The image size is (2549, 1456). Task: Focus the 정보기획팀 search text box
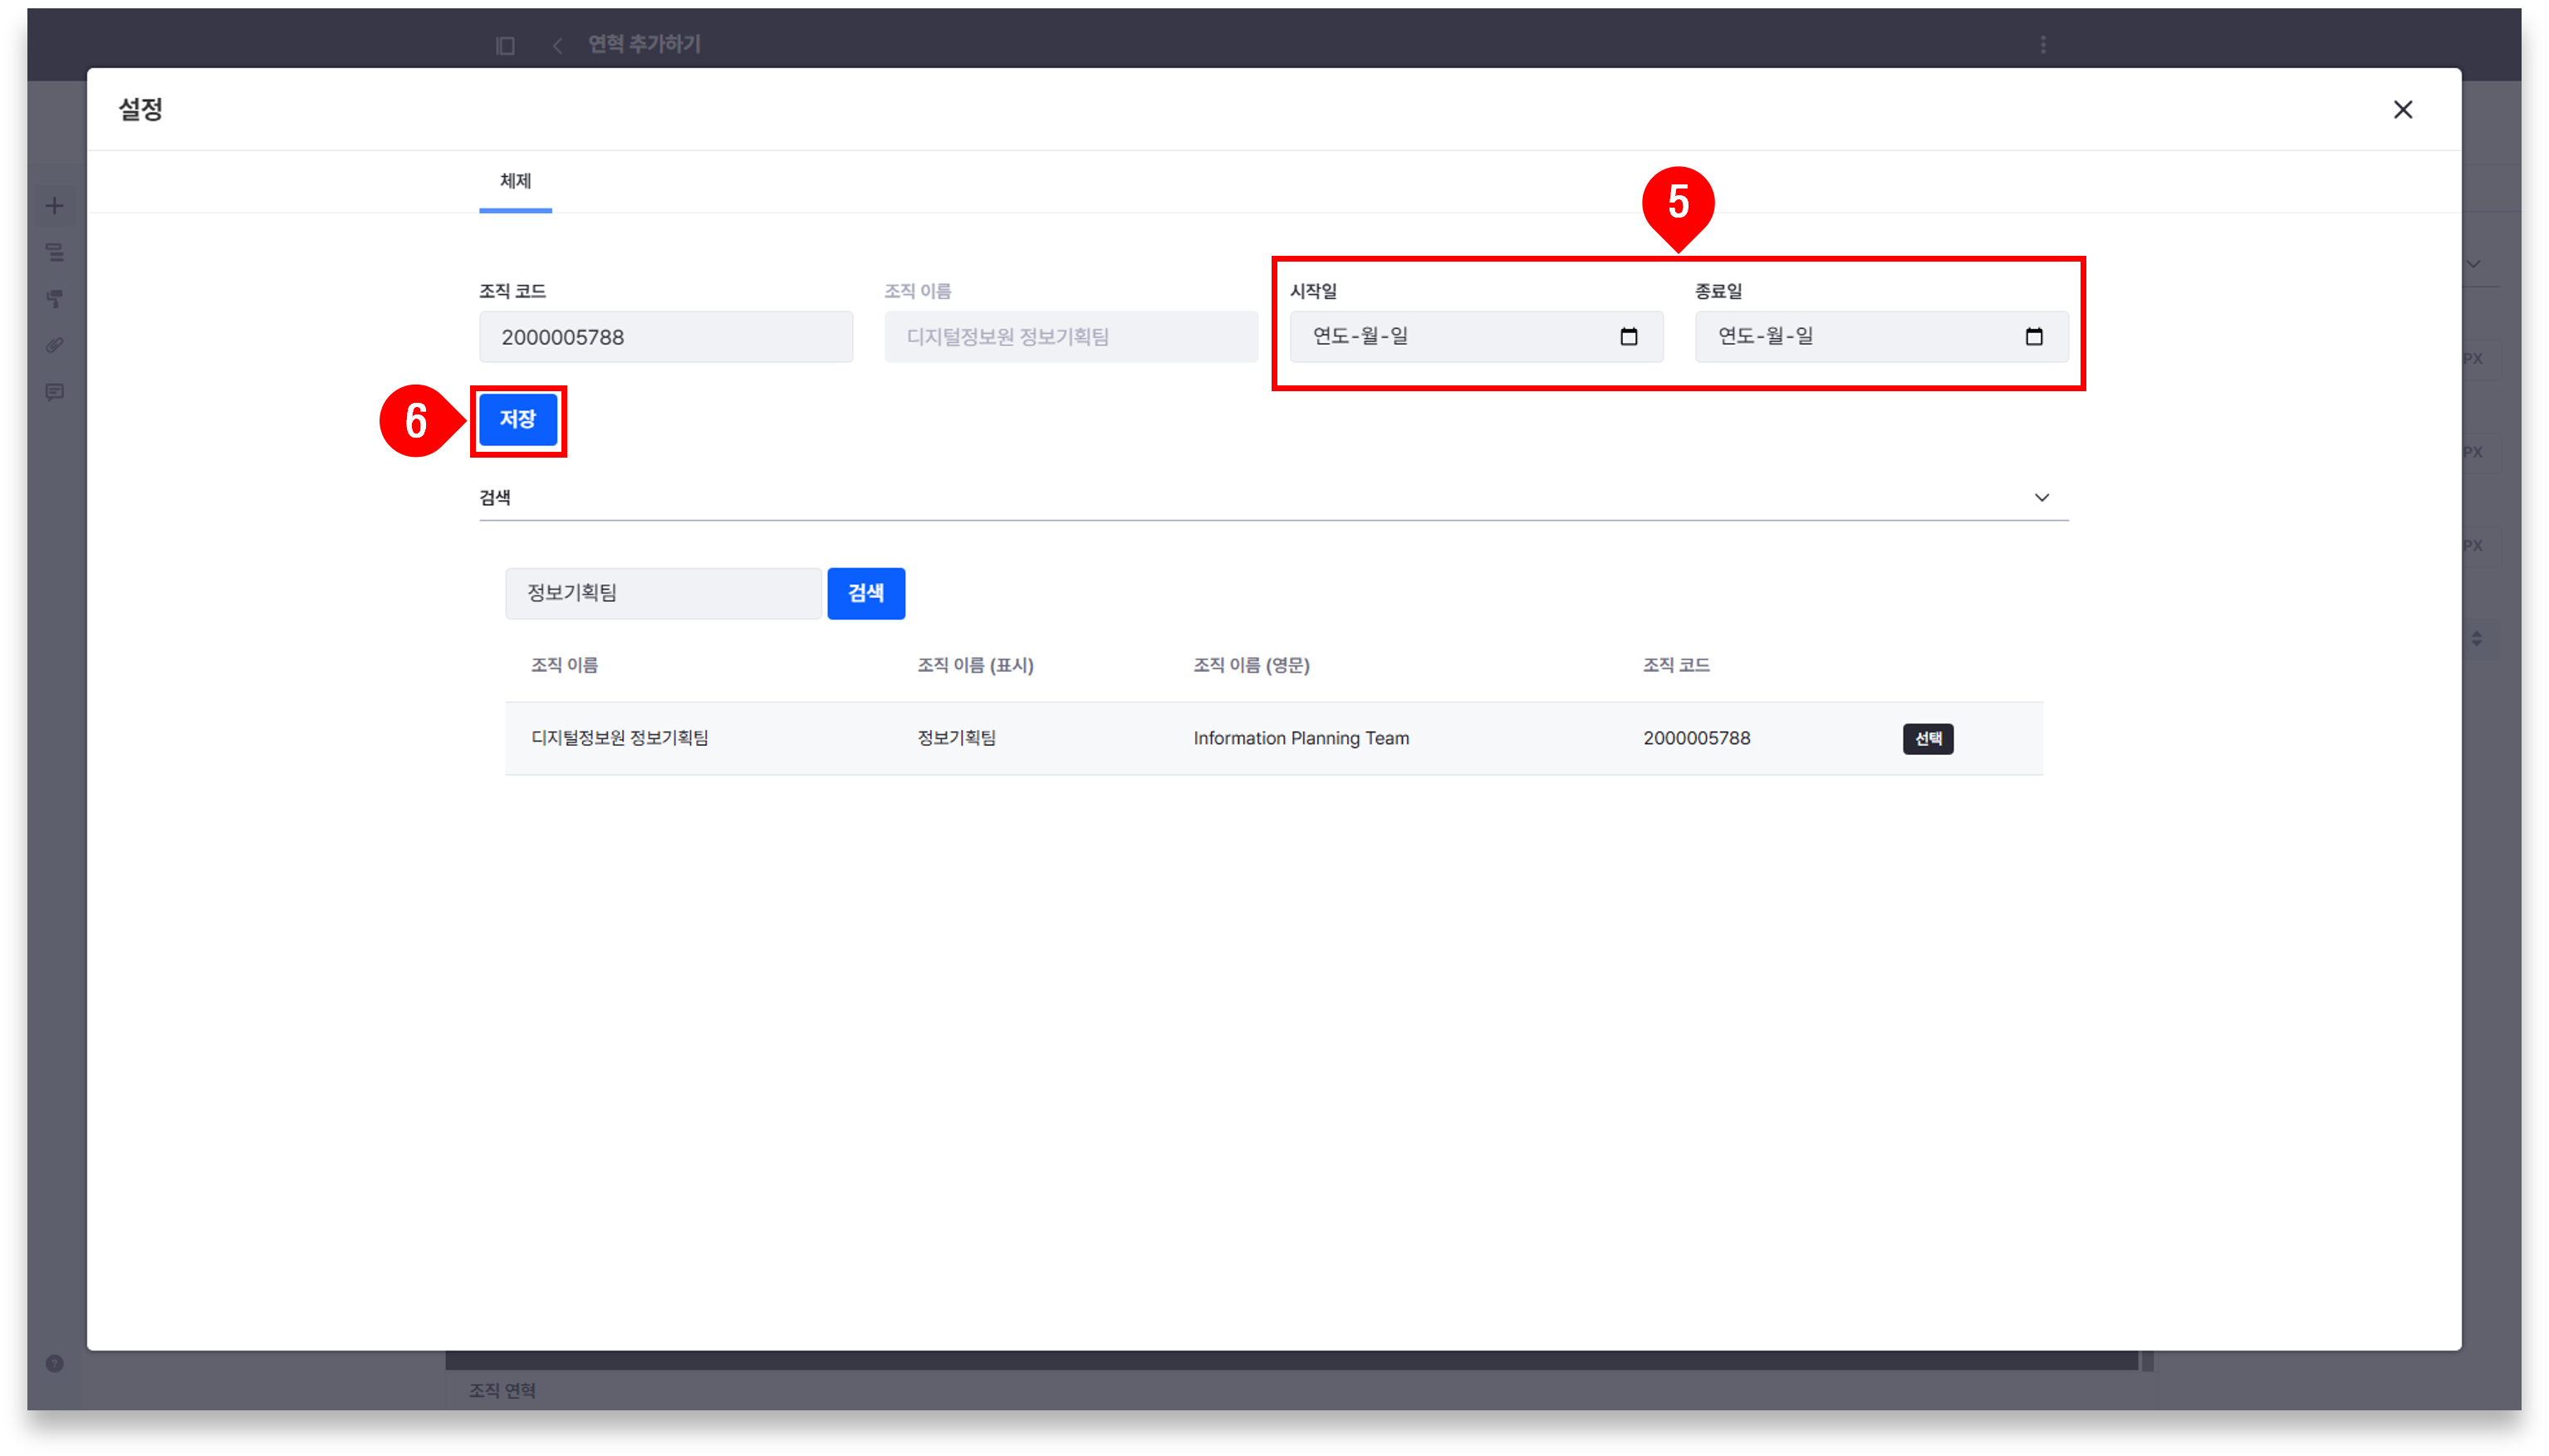(x=662, y=593)
